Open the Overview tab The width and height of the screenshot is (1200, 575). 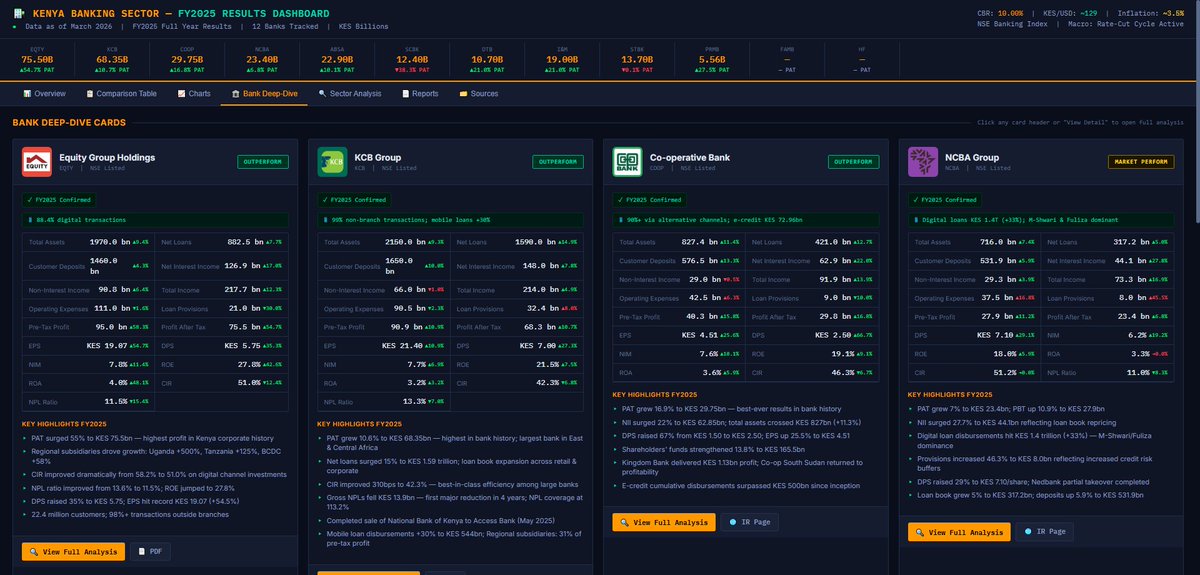[x=44, y=93]
